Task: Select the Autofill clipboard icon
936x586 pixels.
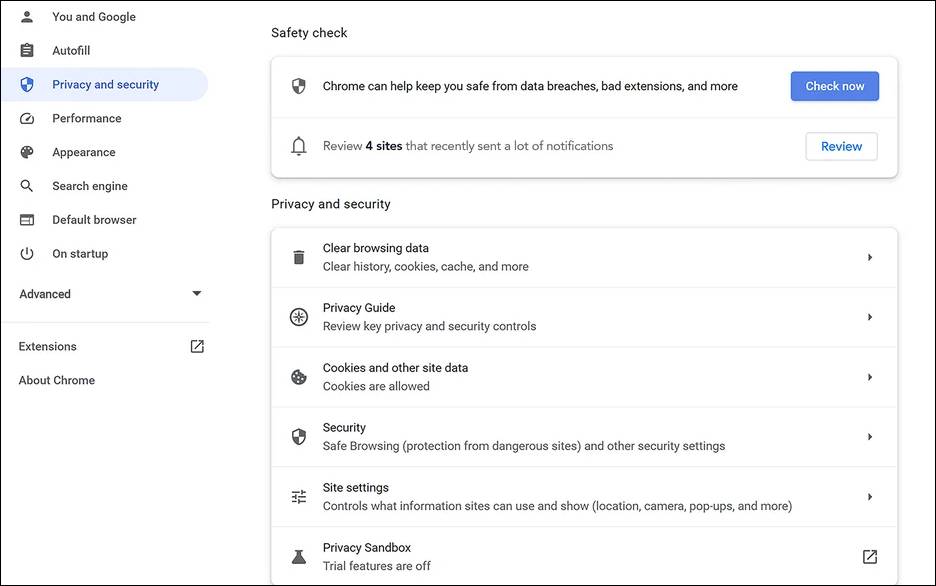Action: 27,51
